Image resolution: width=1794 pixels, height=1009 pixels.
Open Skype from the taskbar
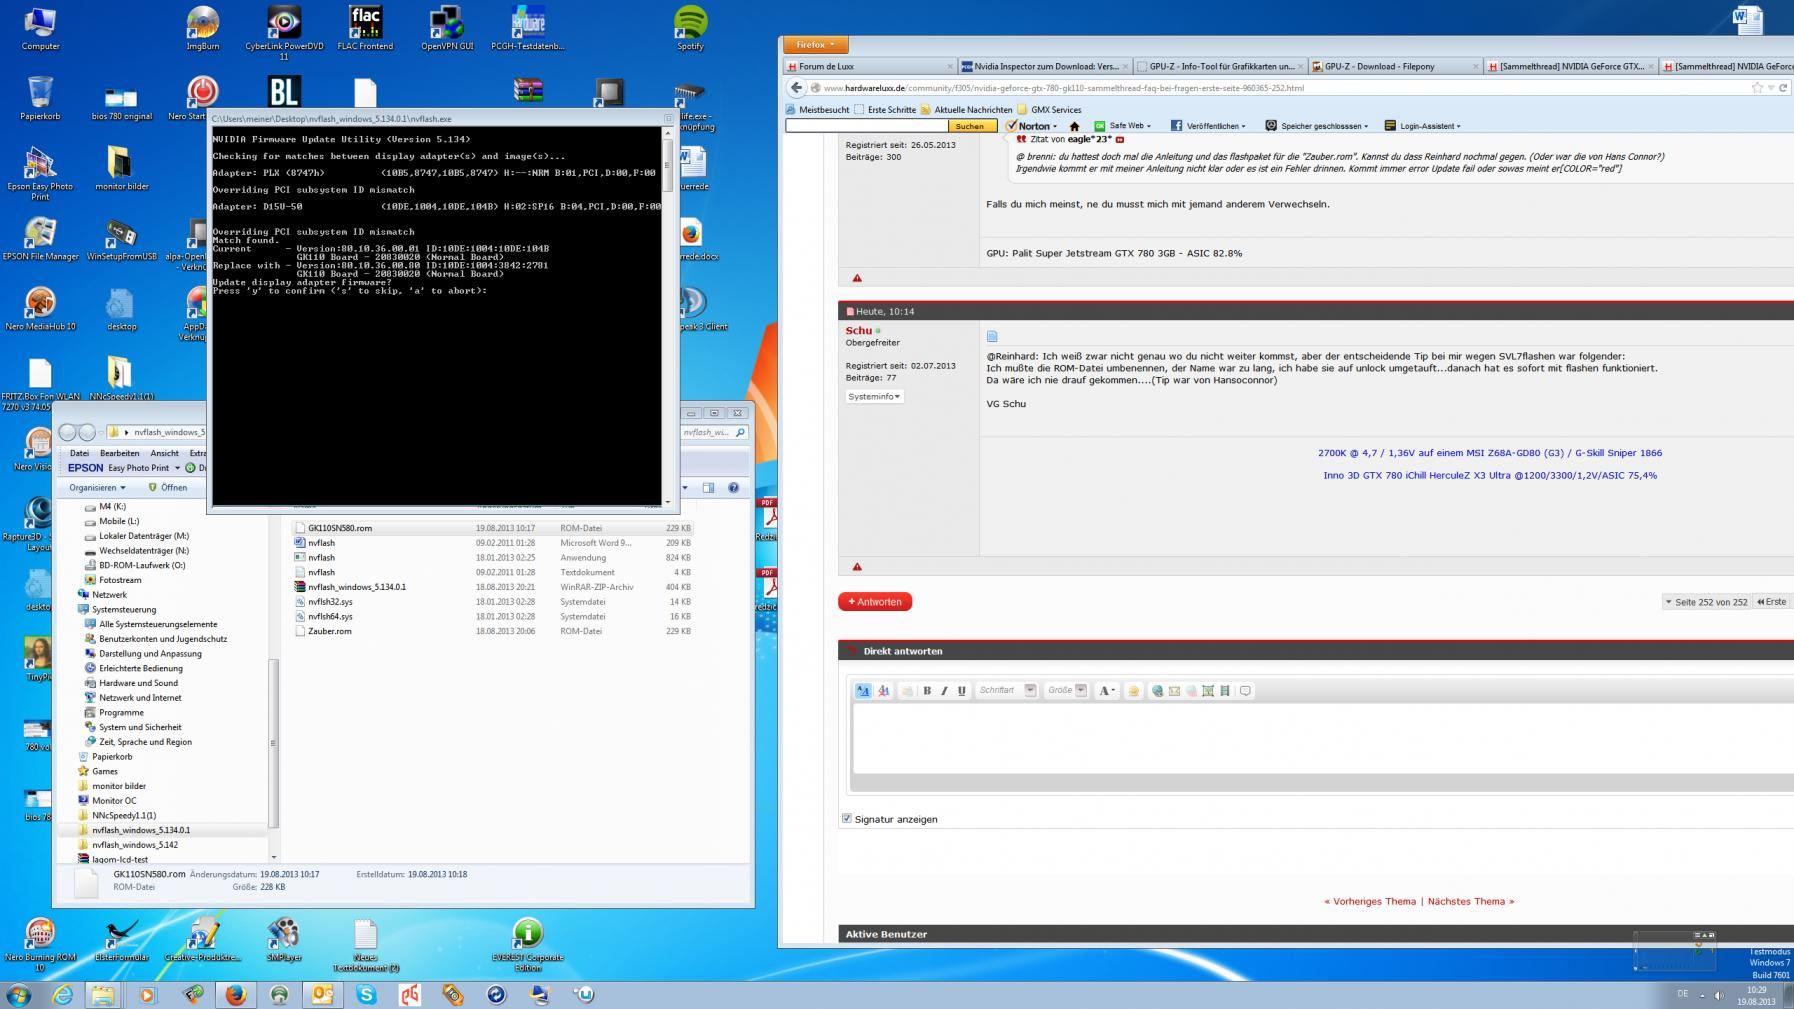coord(366,995)
